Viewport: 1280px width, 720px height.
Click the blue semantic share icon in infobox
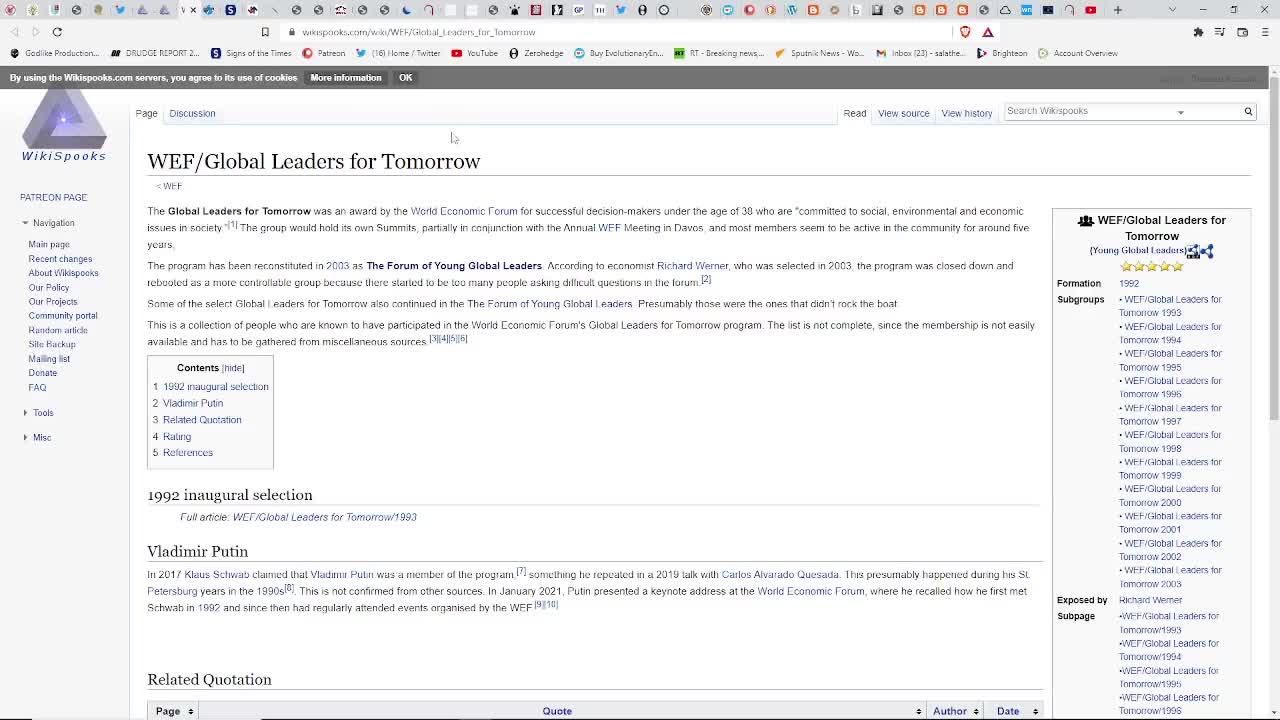tap(1207, 251)
